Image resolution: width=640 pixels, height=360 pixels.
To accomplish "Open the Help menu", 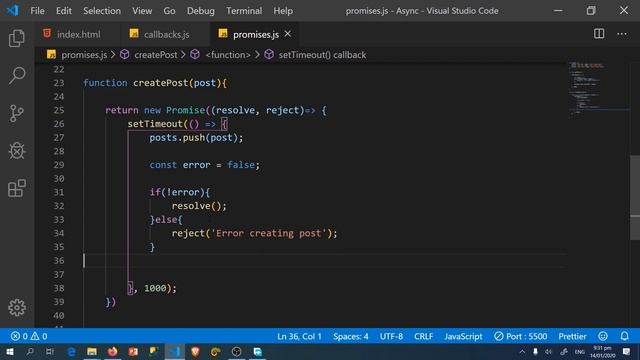I will pyautogui.click(x=283, y=11).
